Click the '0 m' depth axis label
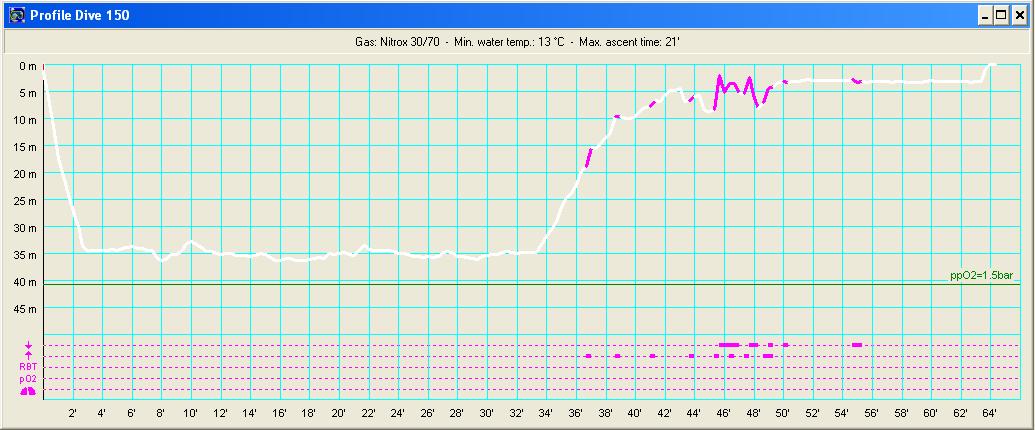This screenshot has width=1035, height=430. click(28, 65)
